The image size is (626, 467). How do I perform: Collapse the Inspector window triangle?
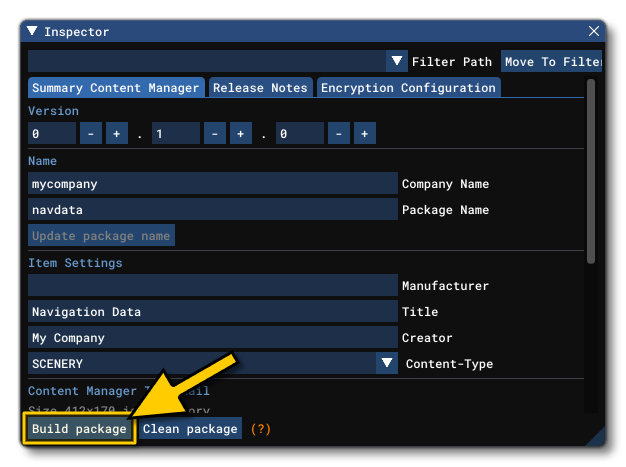32,32
